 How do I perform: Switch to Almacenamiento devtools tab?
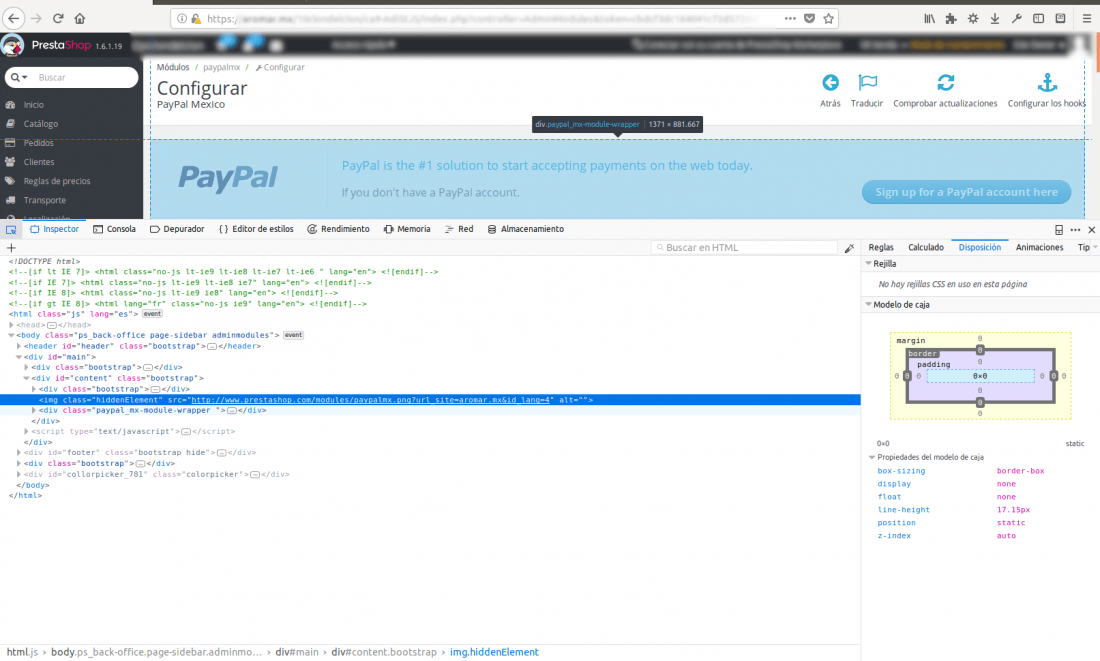(525, 229)
